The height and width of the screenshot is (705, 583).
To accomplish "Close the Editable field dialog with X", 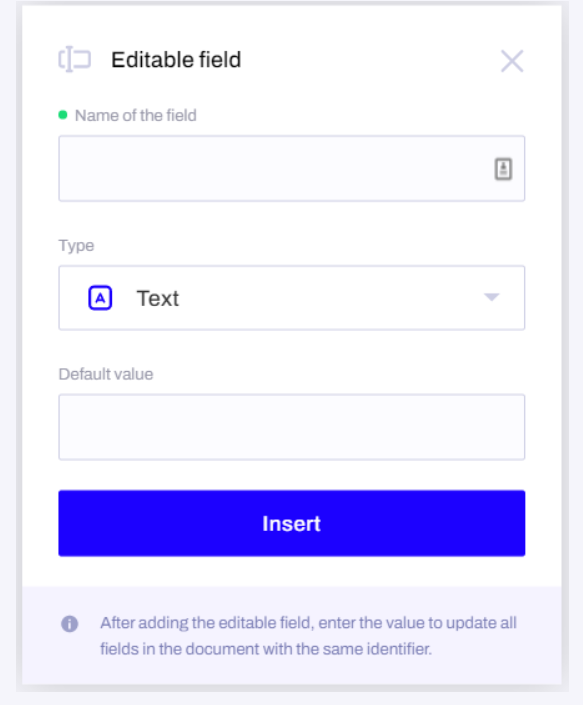I will (512, 61).
